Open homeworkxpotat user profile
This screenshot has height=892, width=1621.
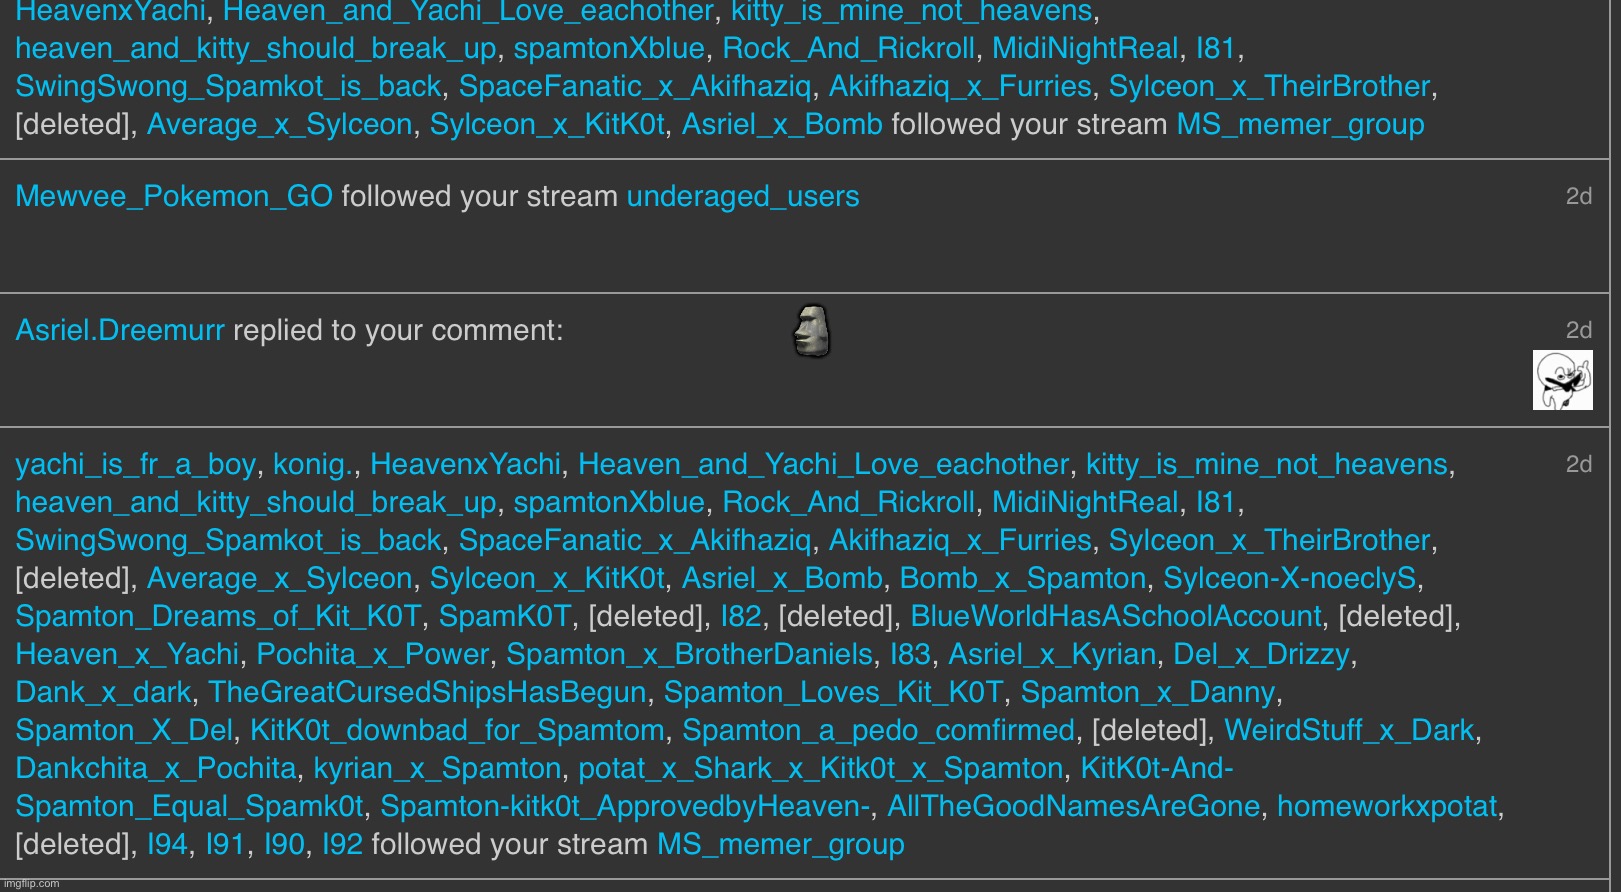pos(1387,806)
